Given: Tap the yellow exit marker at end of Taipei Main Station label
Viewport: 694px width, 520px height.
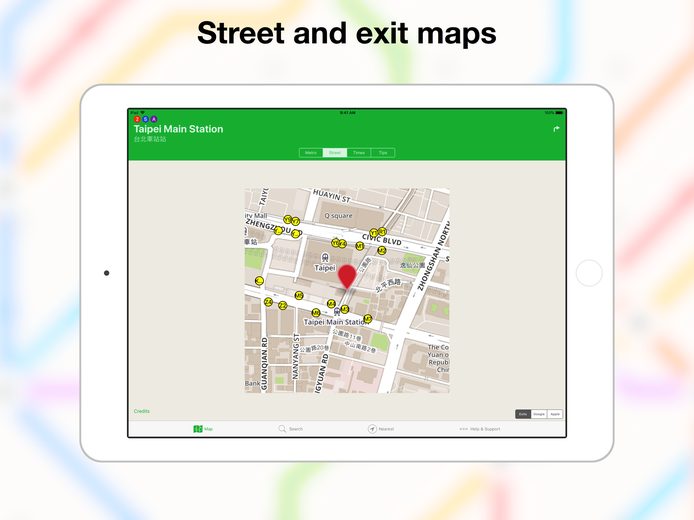Looking at the screenshot, I should (x=368, y=319).
